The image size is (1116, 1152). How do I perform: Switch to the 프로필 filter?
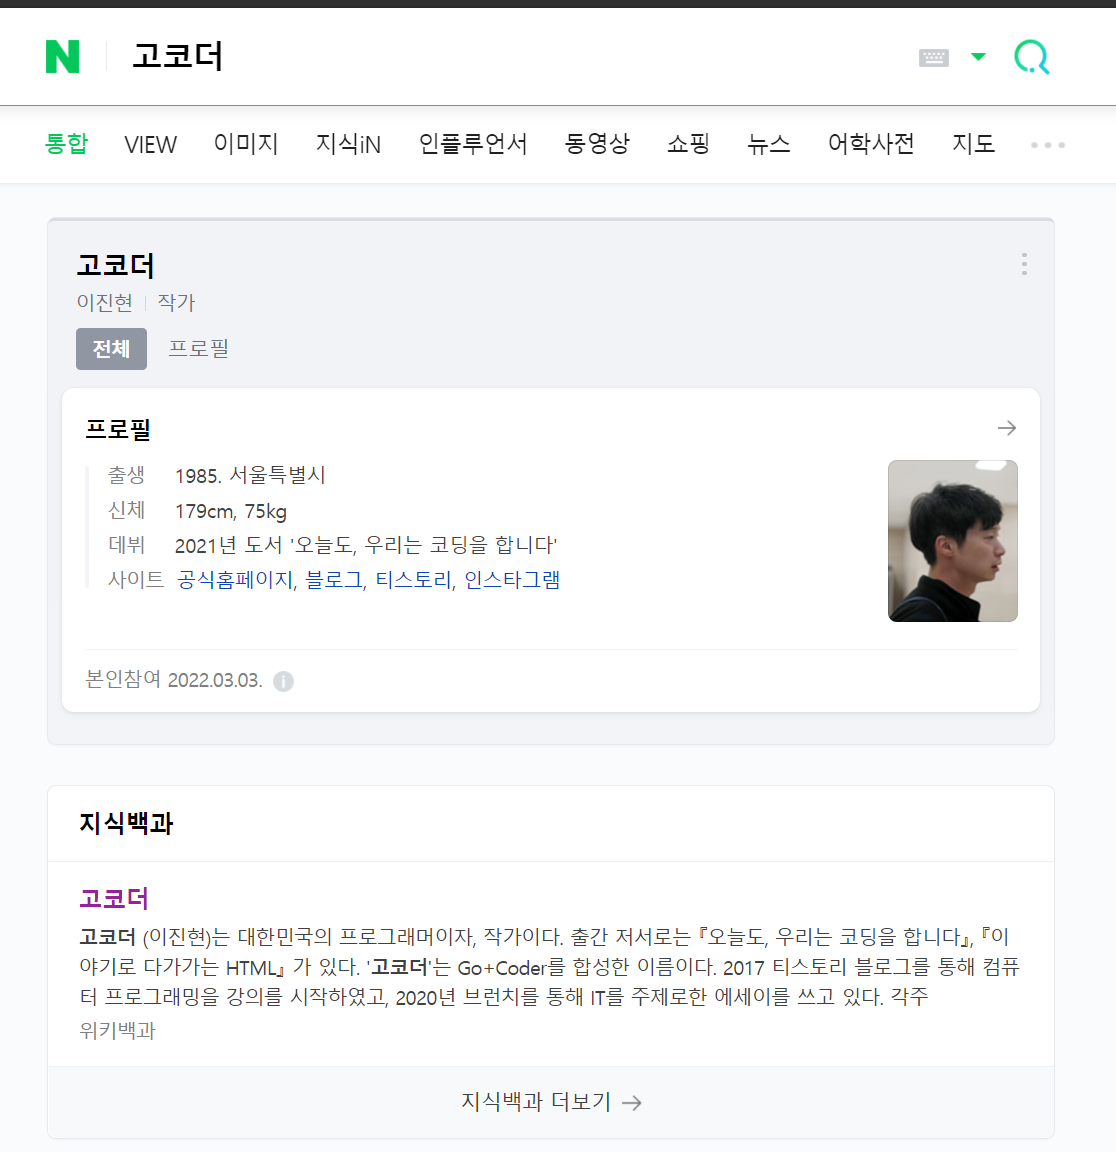point(199,348)
